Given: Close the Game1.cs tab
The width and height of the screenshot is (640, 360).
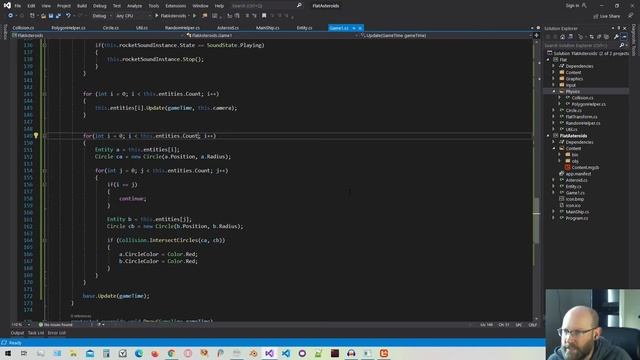Looking at the screenshot, I should click(360, 28).
